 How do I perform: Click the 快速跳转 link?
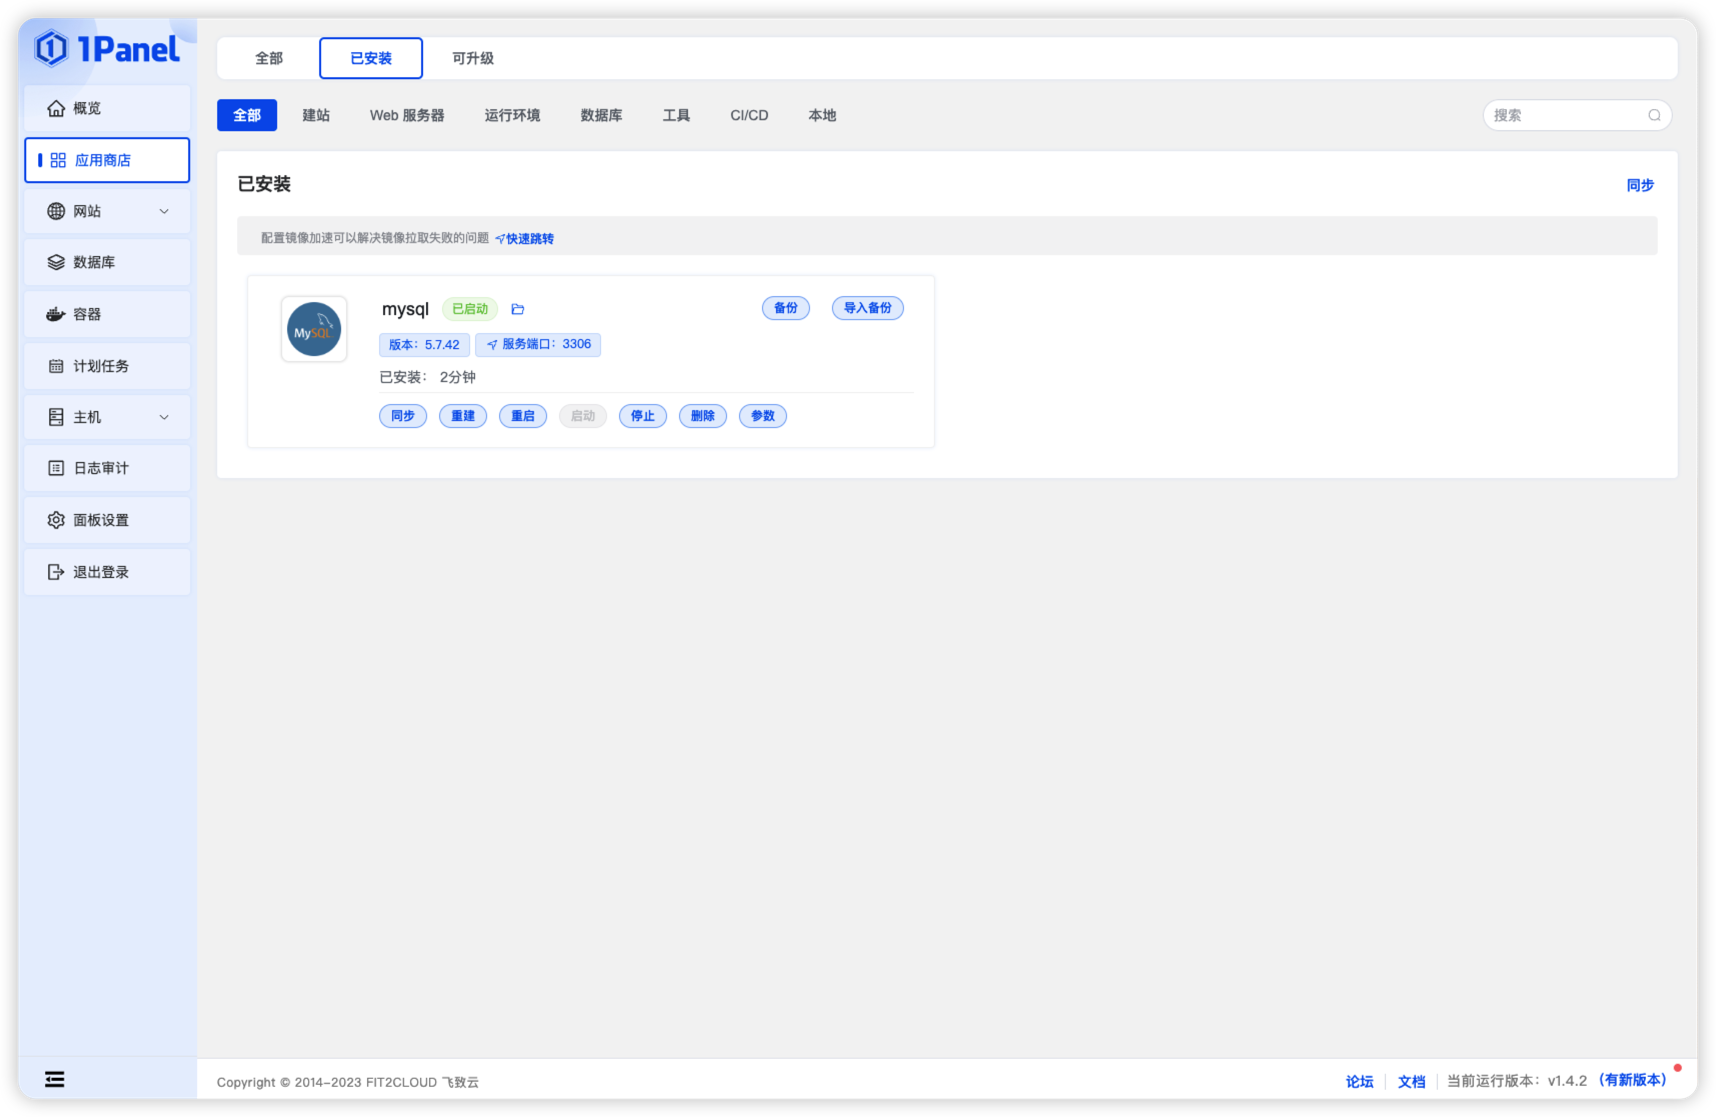click(x=525, y=239)
